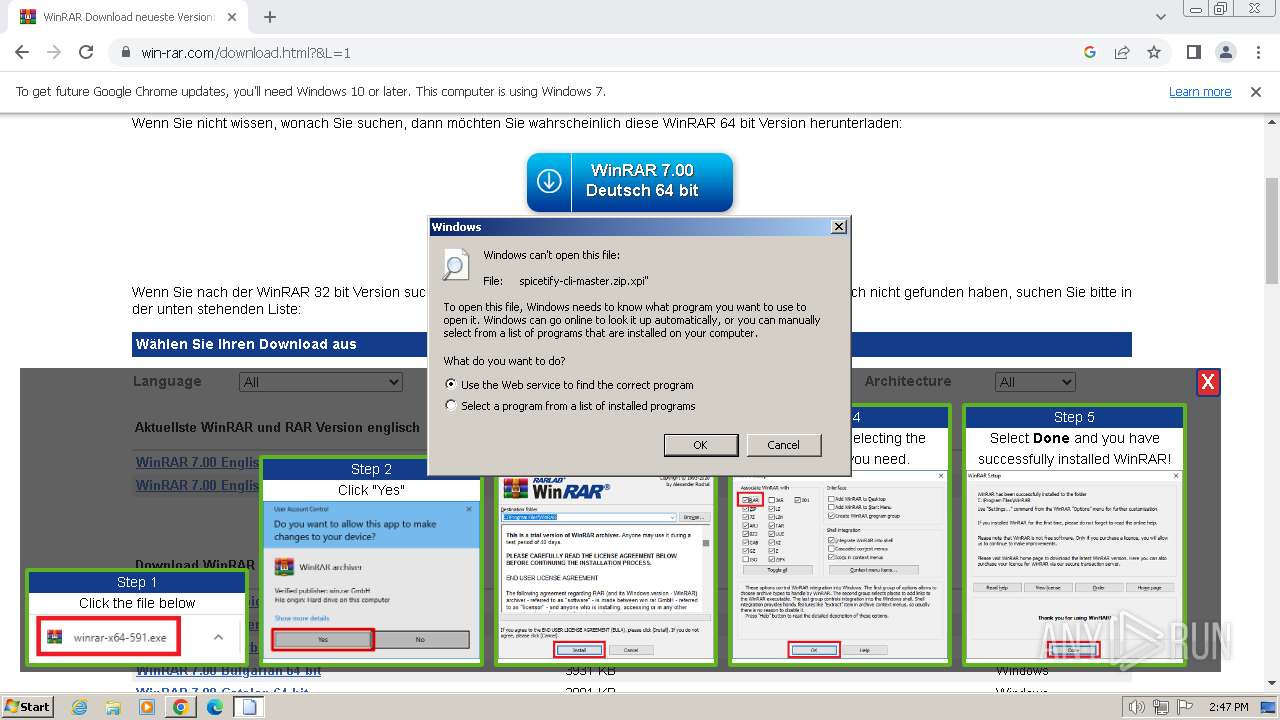Open a new browser tab

270,17
